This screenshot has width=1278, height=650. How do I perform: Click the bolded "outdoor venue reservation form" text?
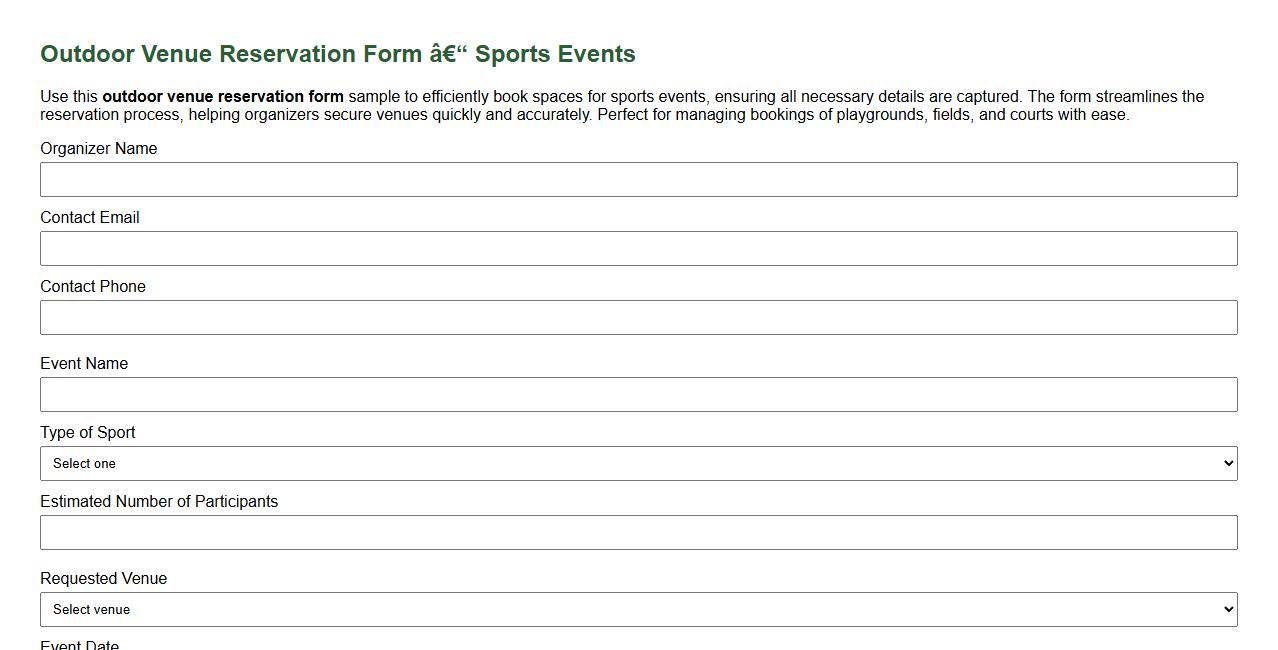(222, 96)
